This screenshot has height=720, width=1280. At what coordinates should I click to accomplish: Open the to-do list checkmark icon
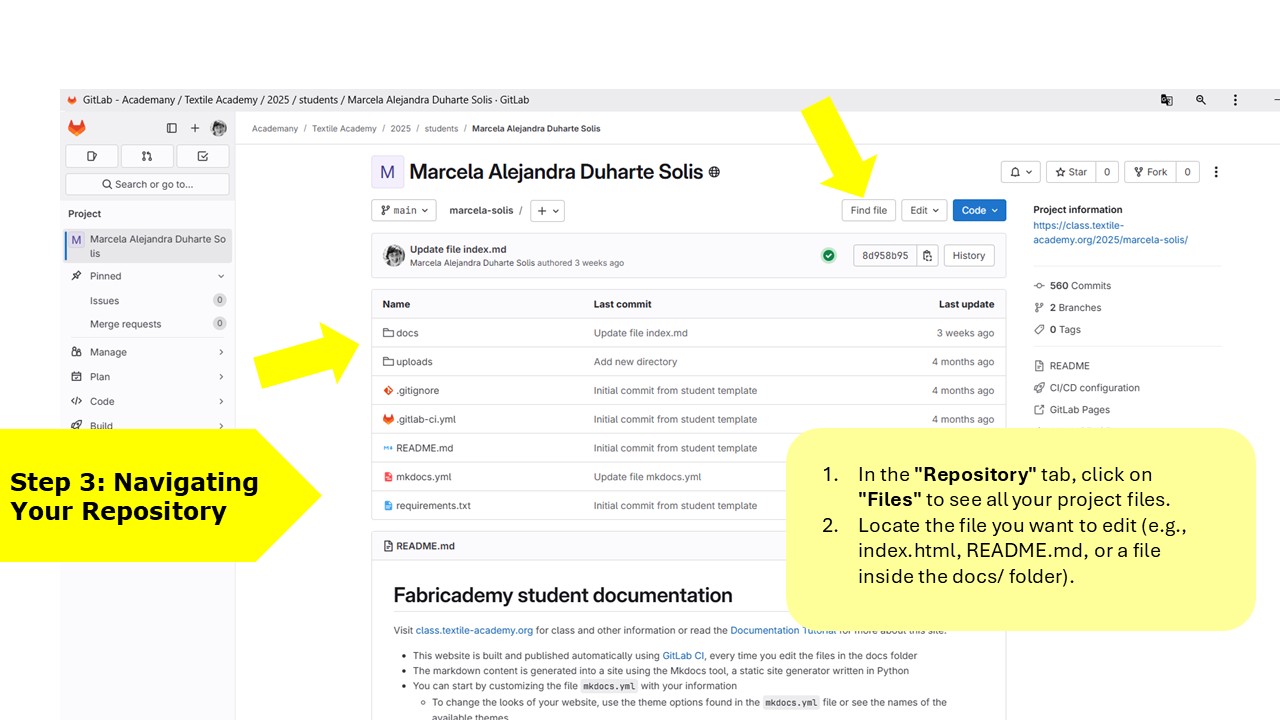coord(203,156)
